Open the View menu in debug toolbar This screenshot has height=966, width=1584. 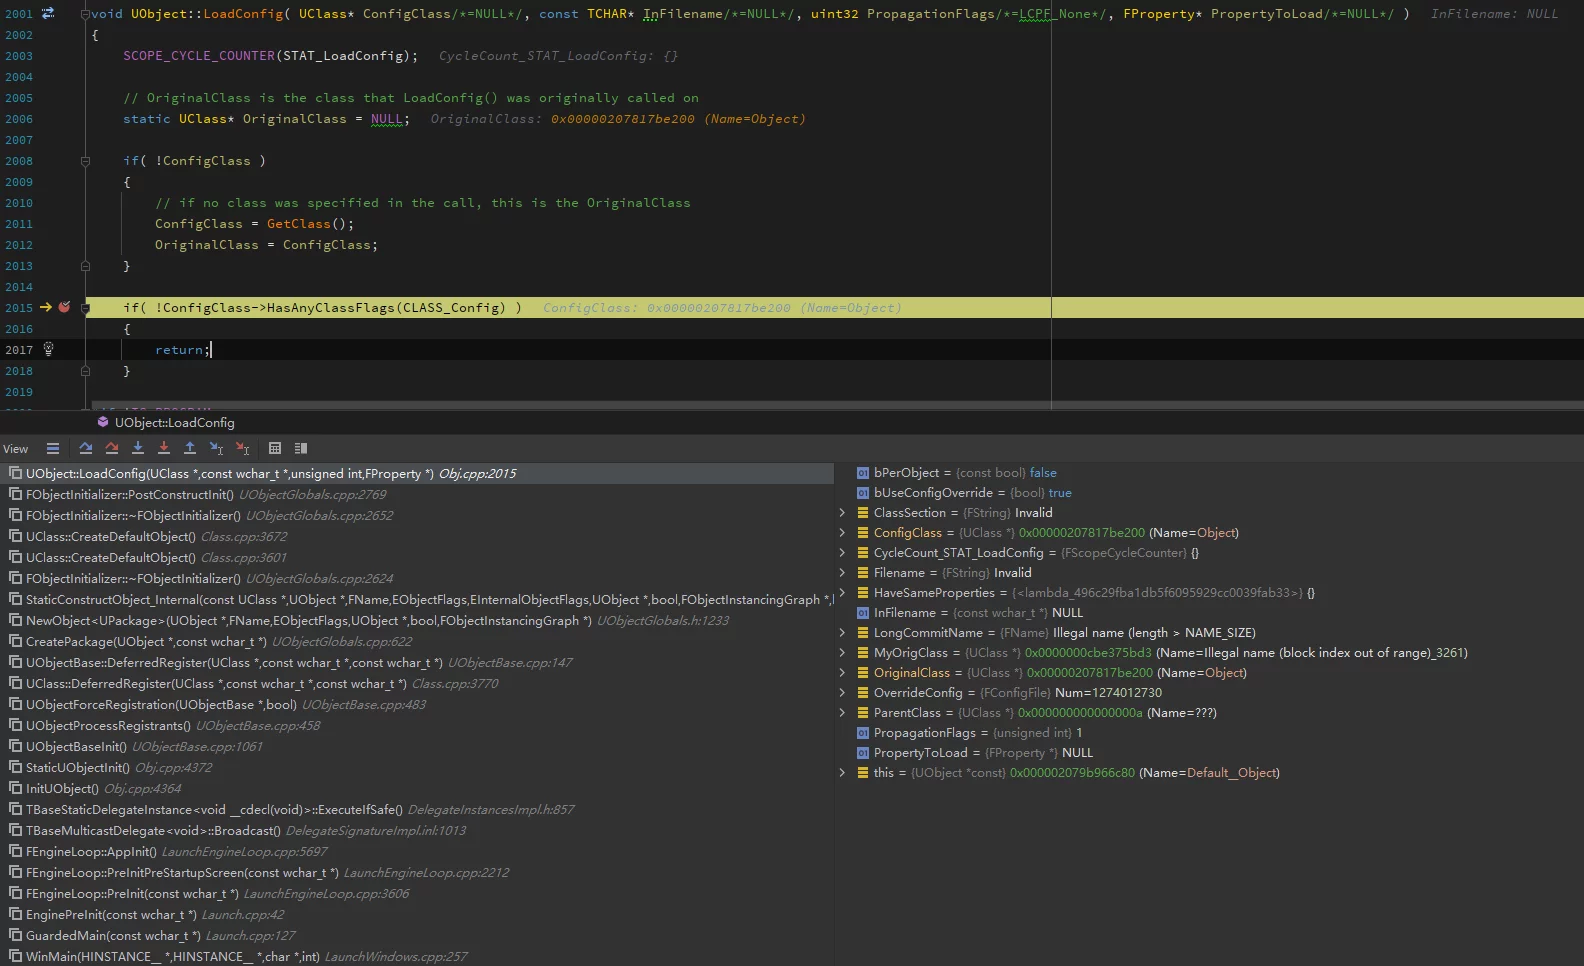pyautogui.click(x=16, y=449)
